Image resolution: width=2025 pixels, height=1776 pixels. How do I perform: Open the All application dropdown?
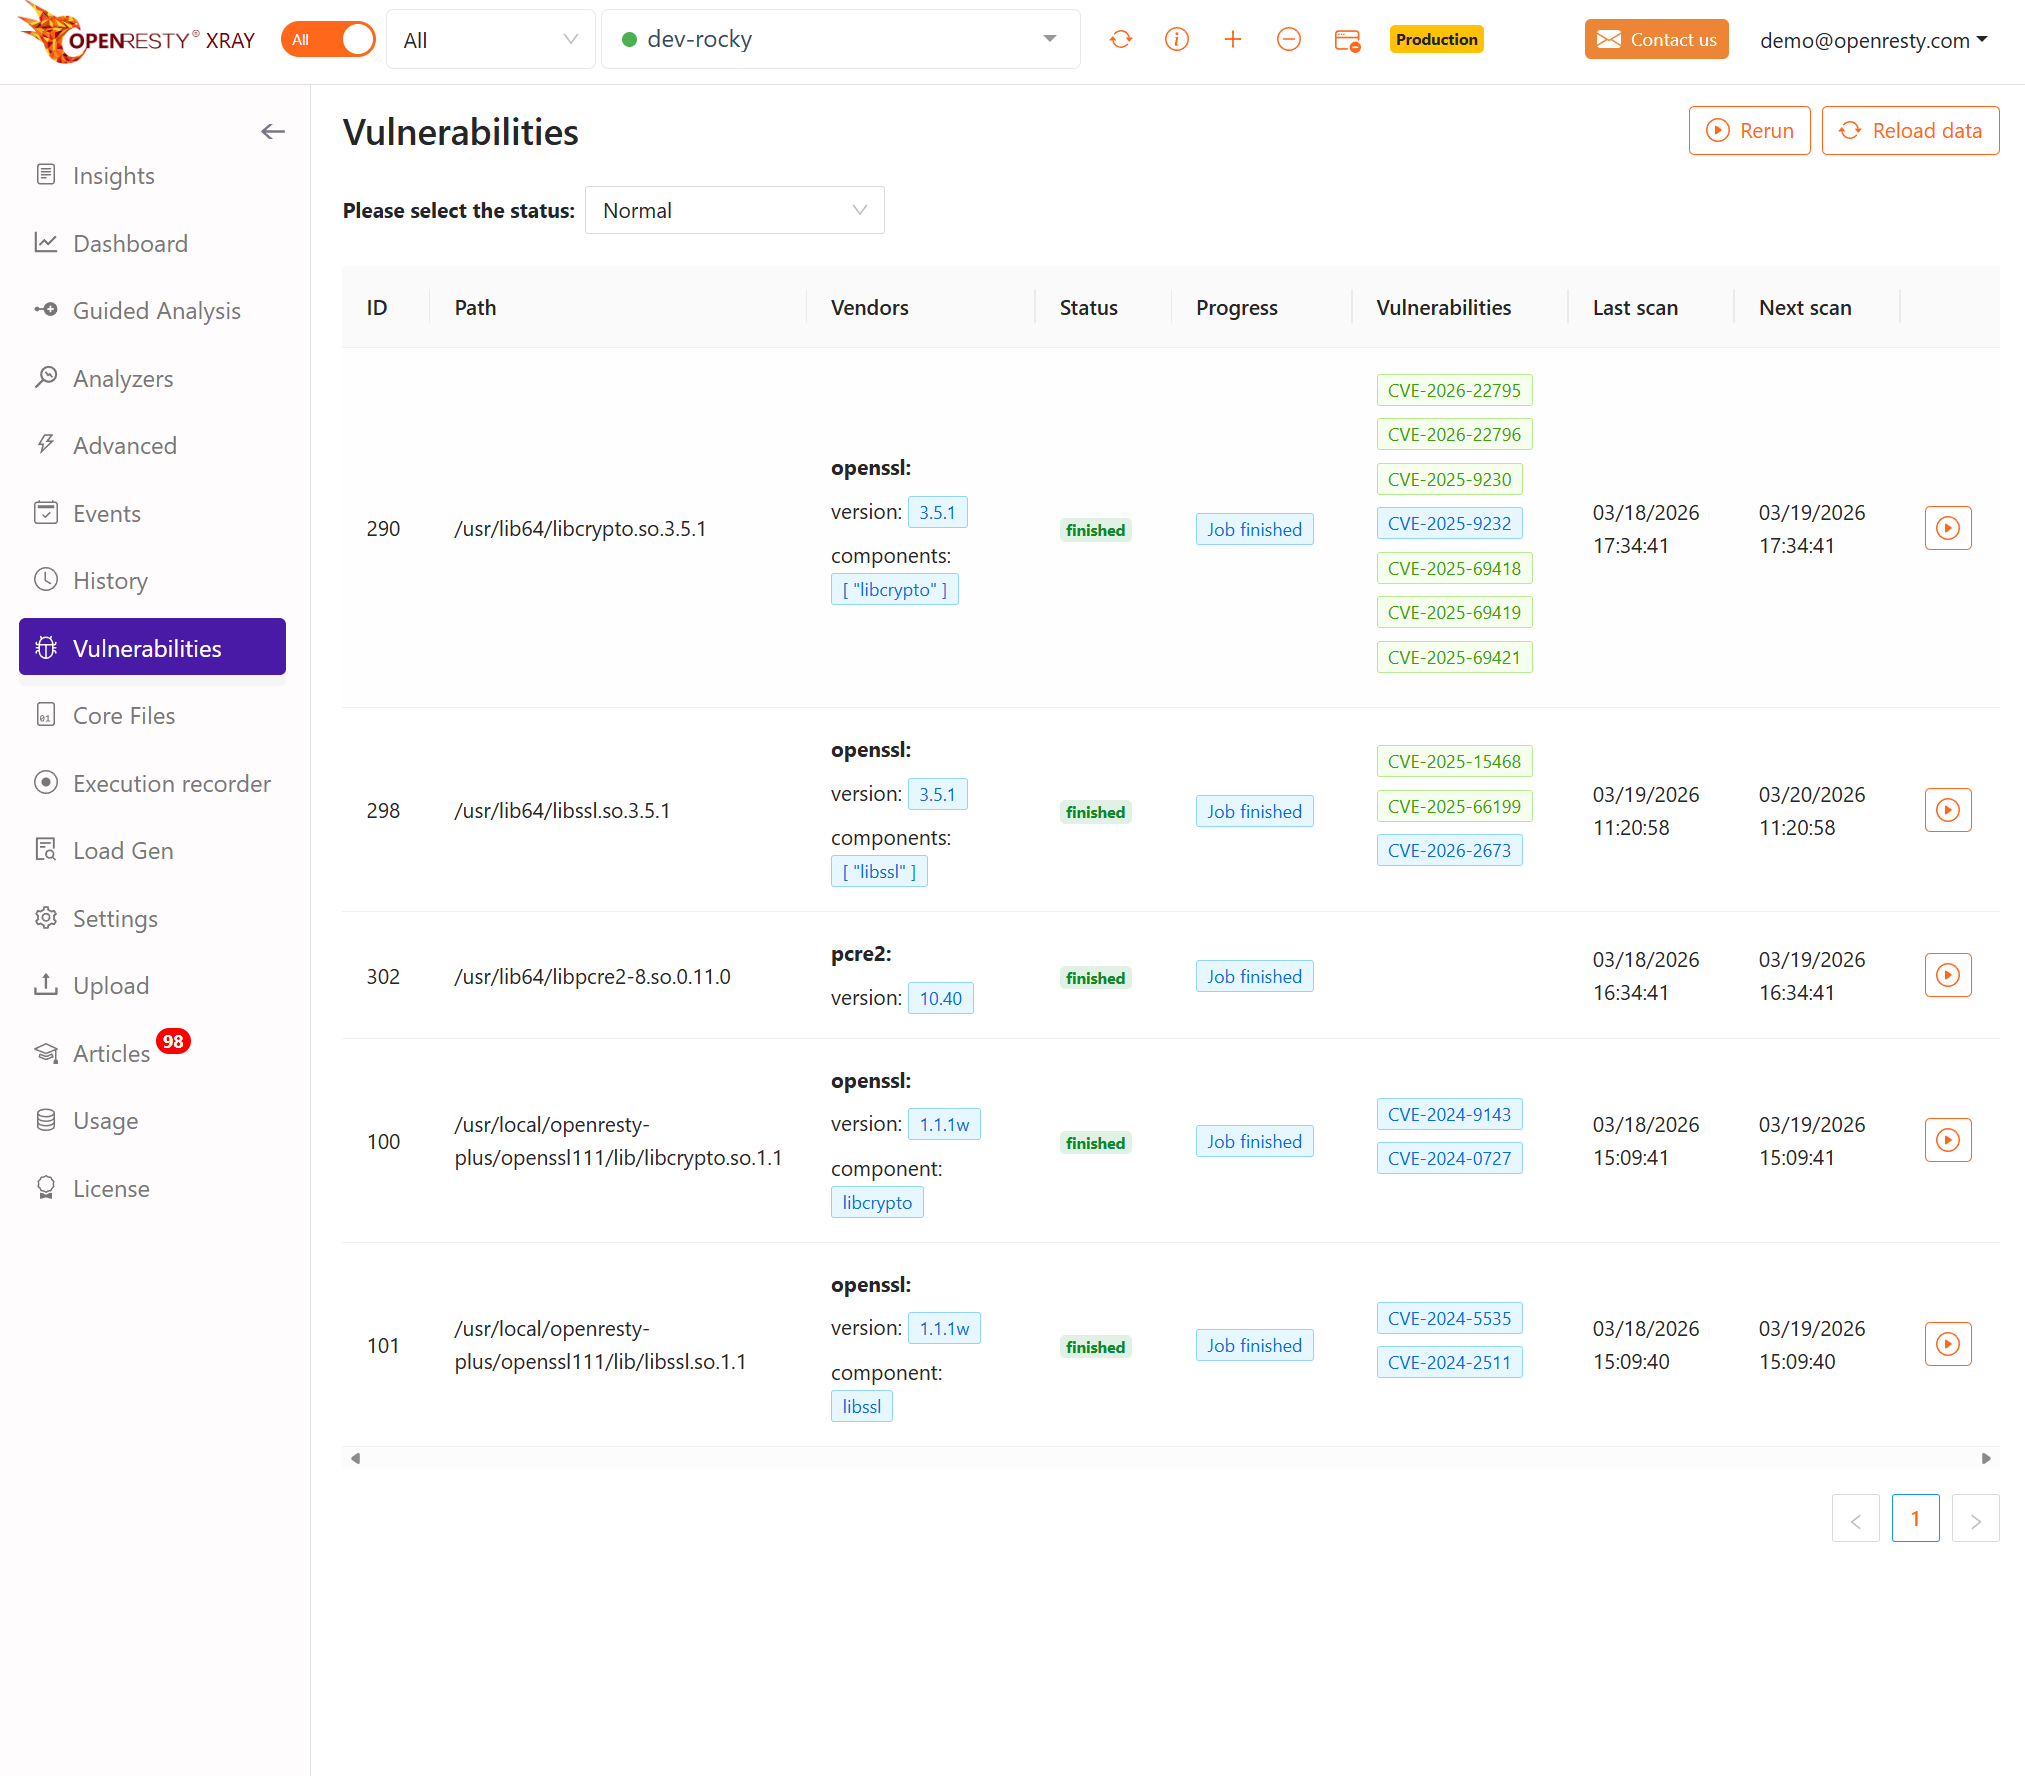click(490, 40)
